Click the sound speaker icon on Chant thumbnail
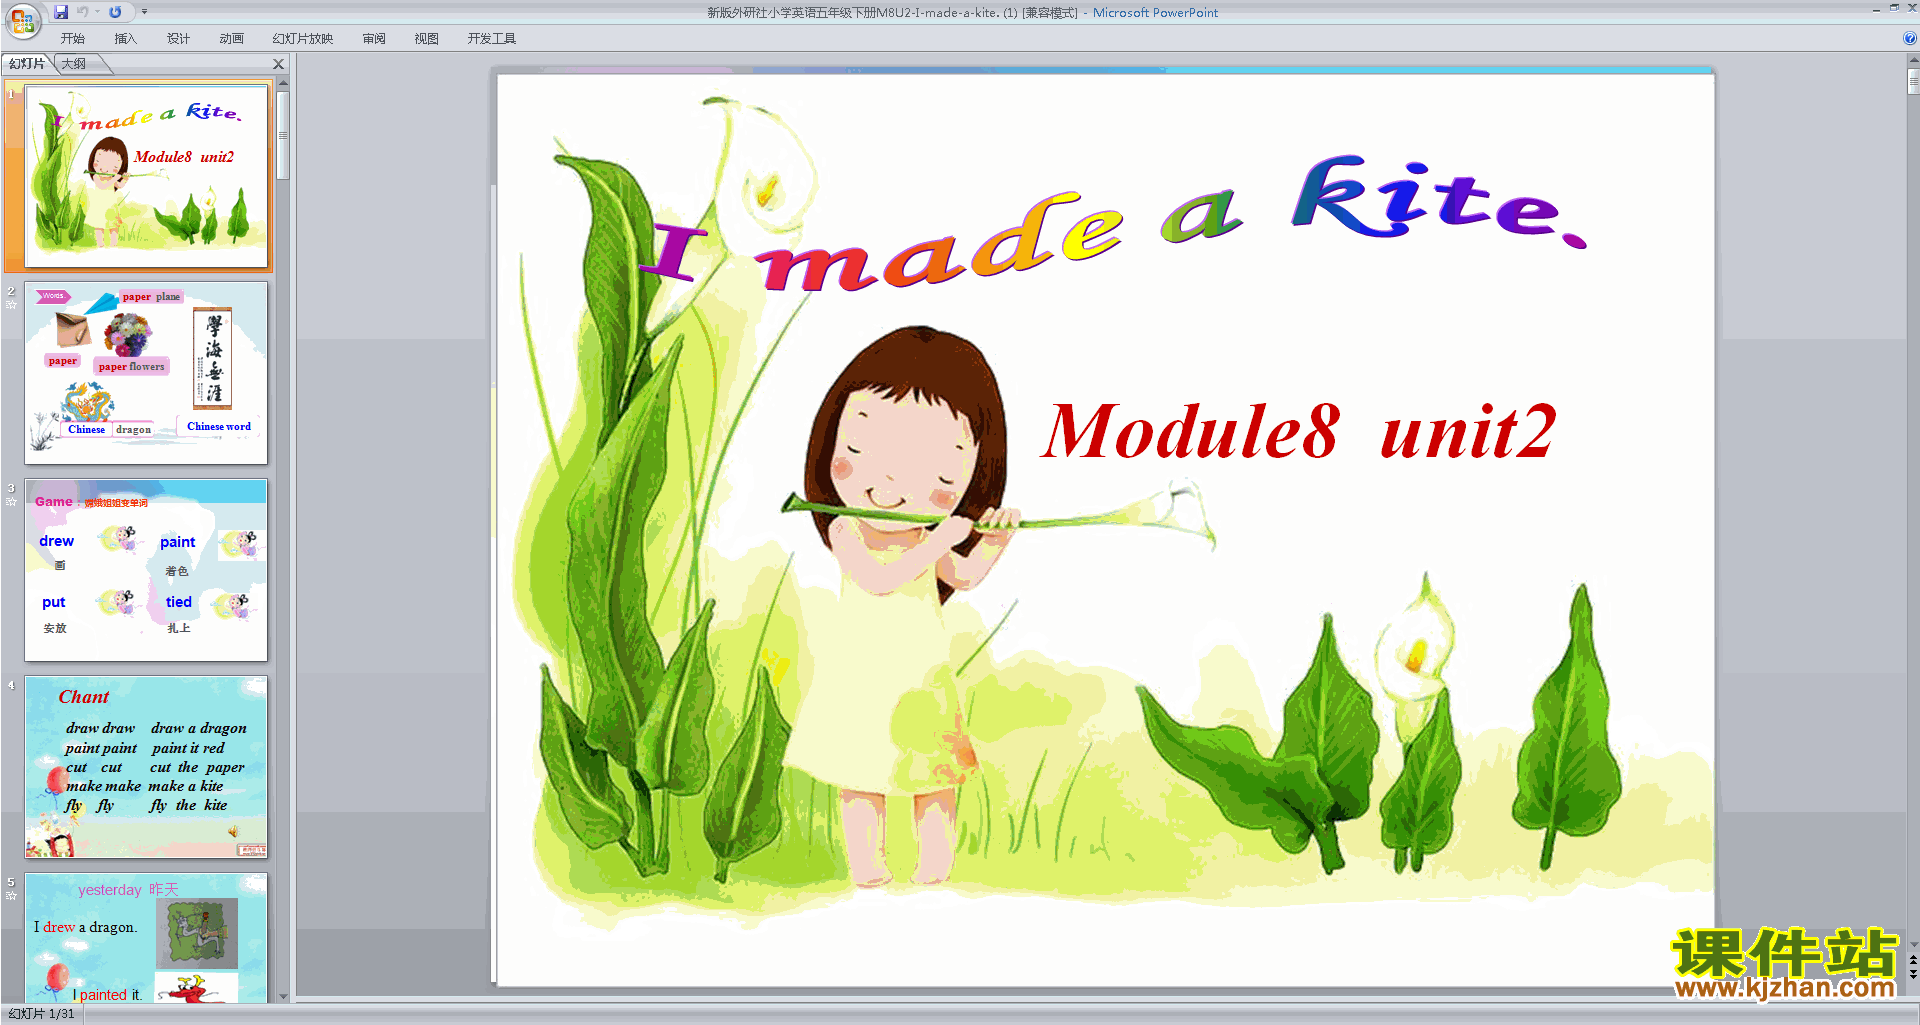The image size is (1920, 1025). pyautogui.click(x=233, y=831)
